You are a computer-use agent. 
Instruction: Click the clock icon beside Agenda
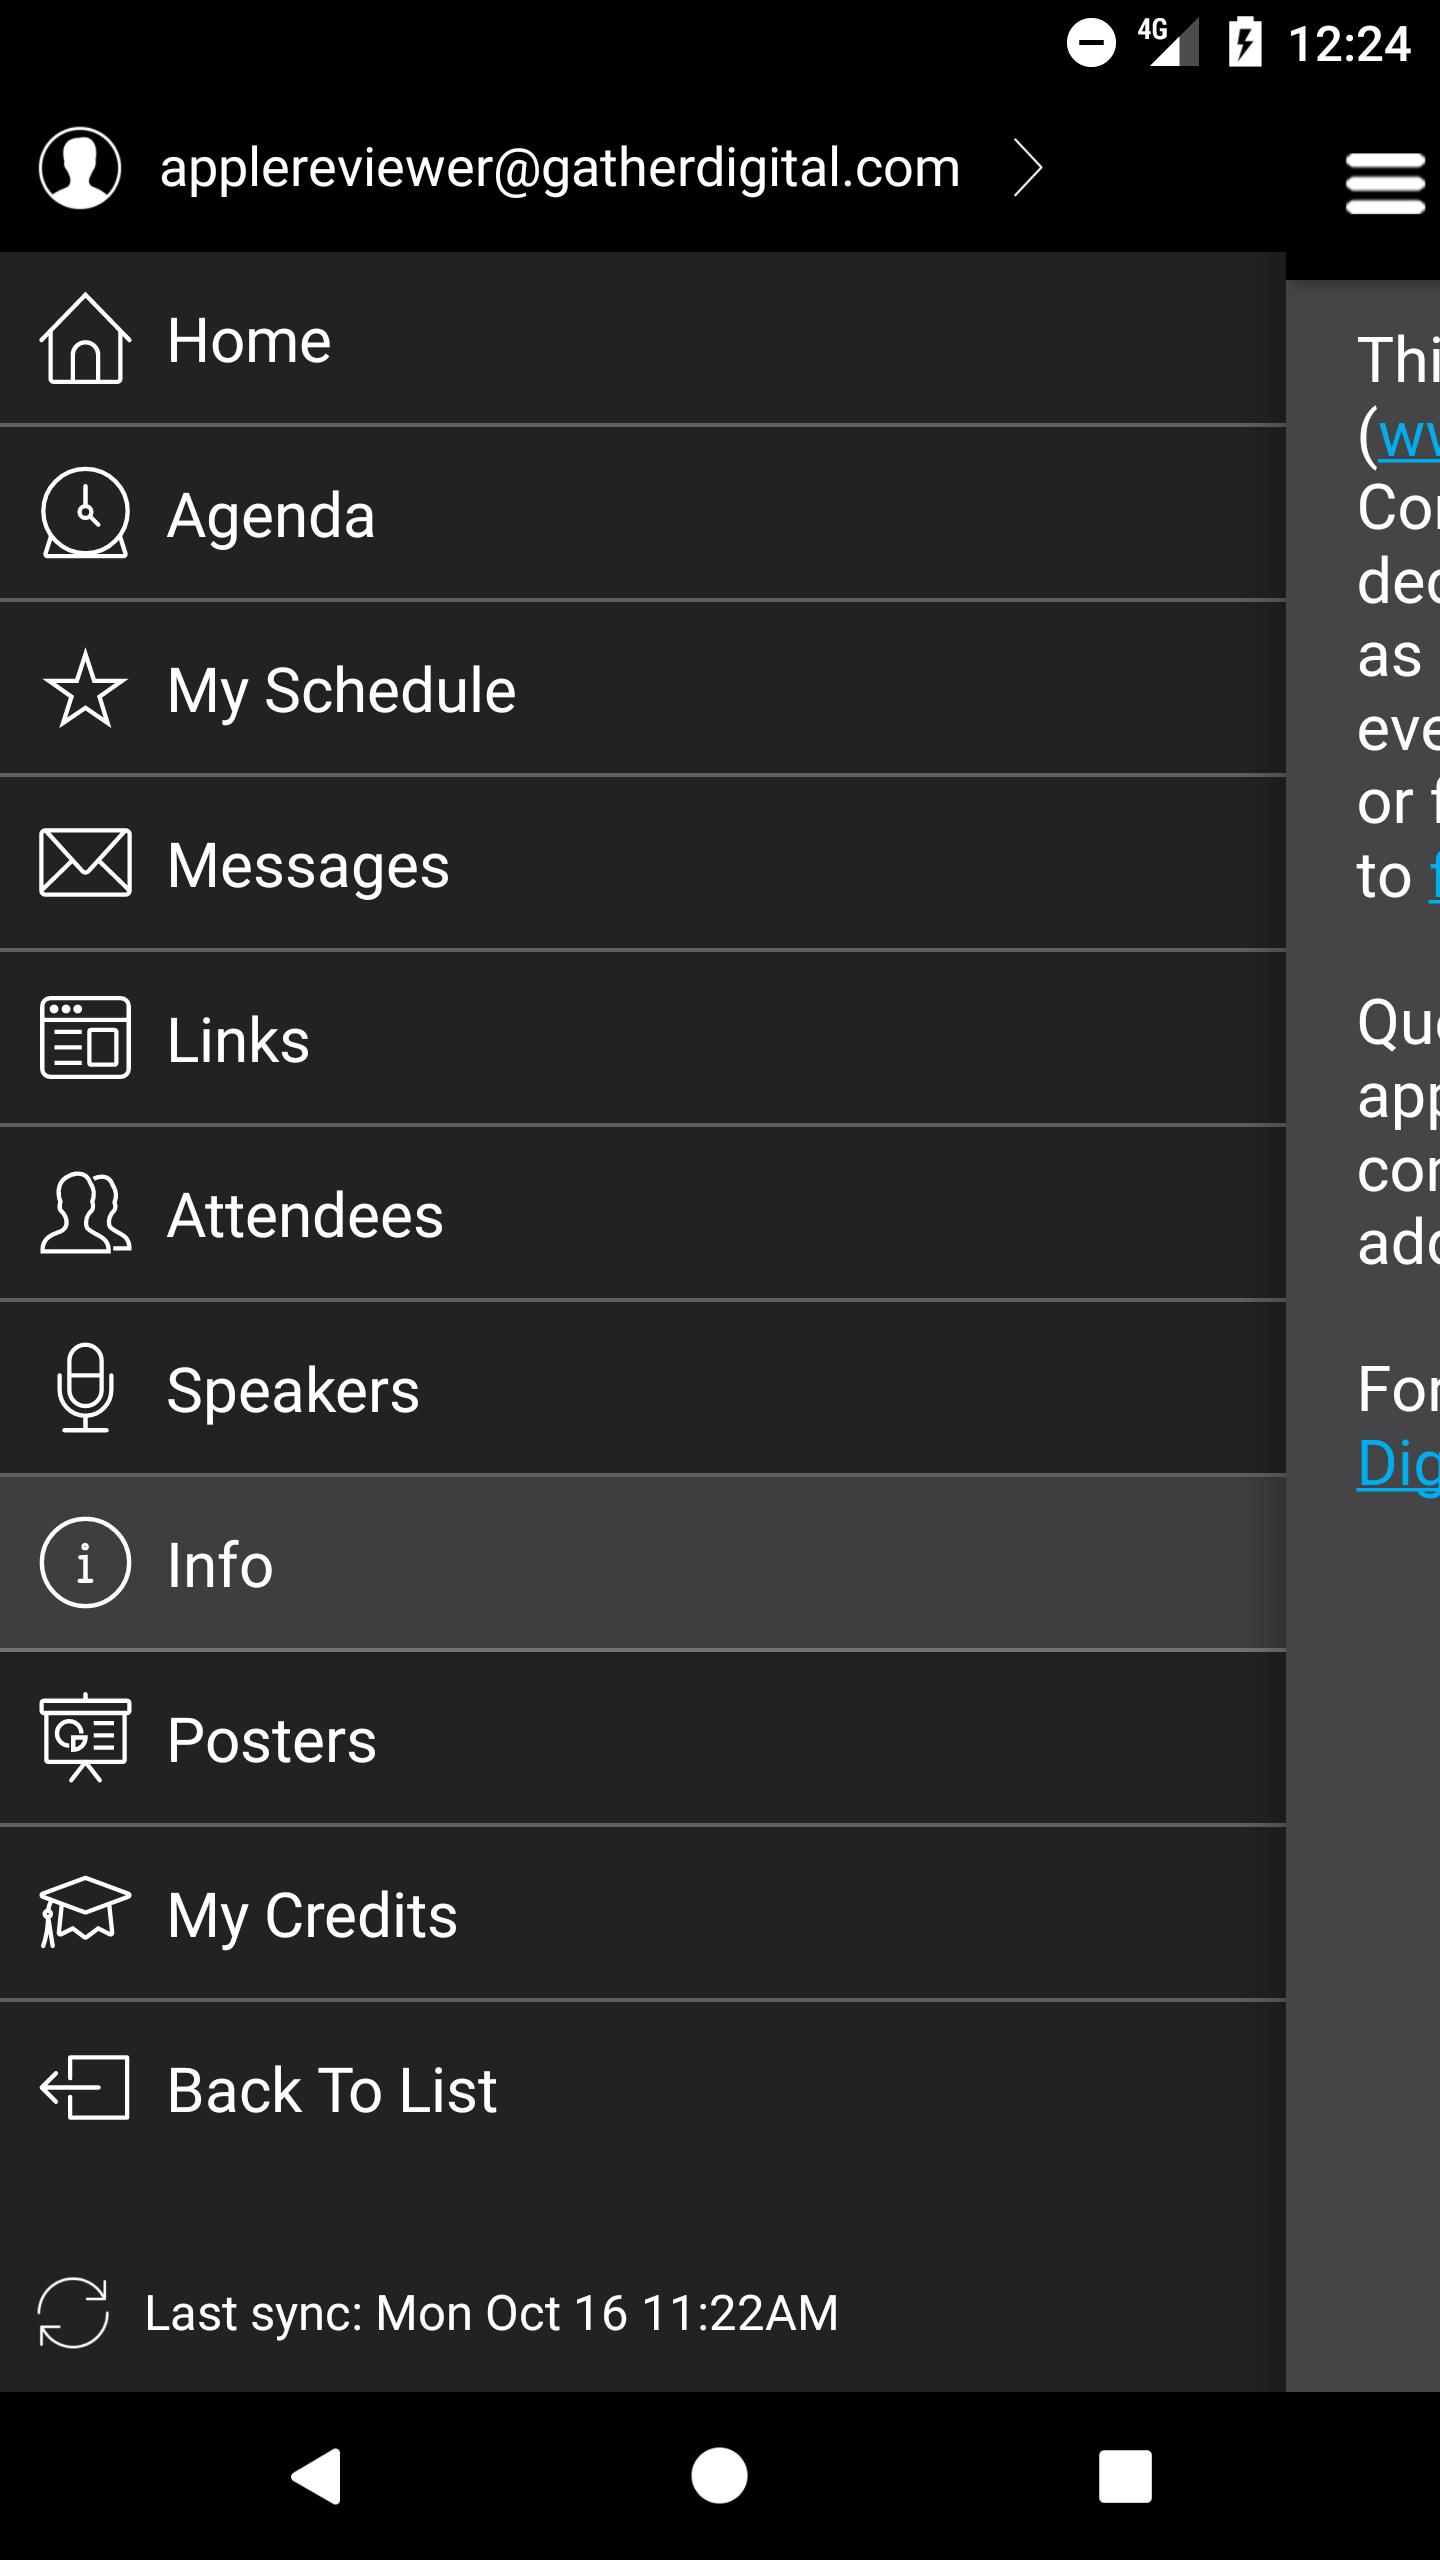point(85,513)
